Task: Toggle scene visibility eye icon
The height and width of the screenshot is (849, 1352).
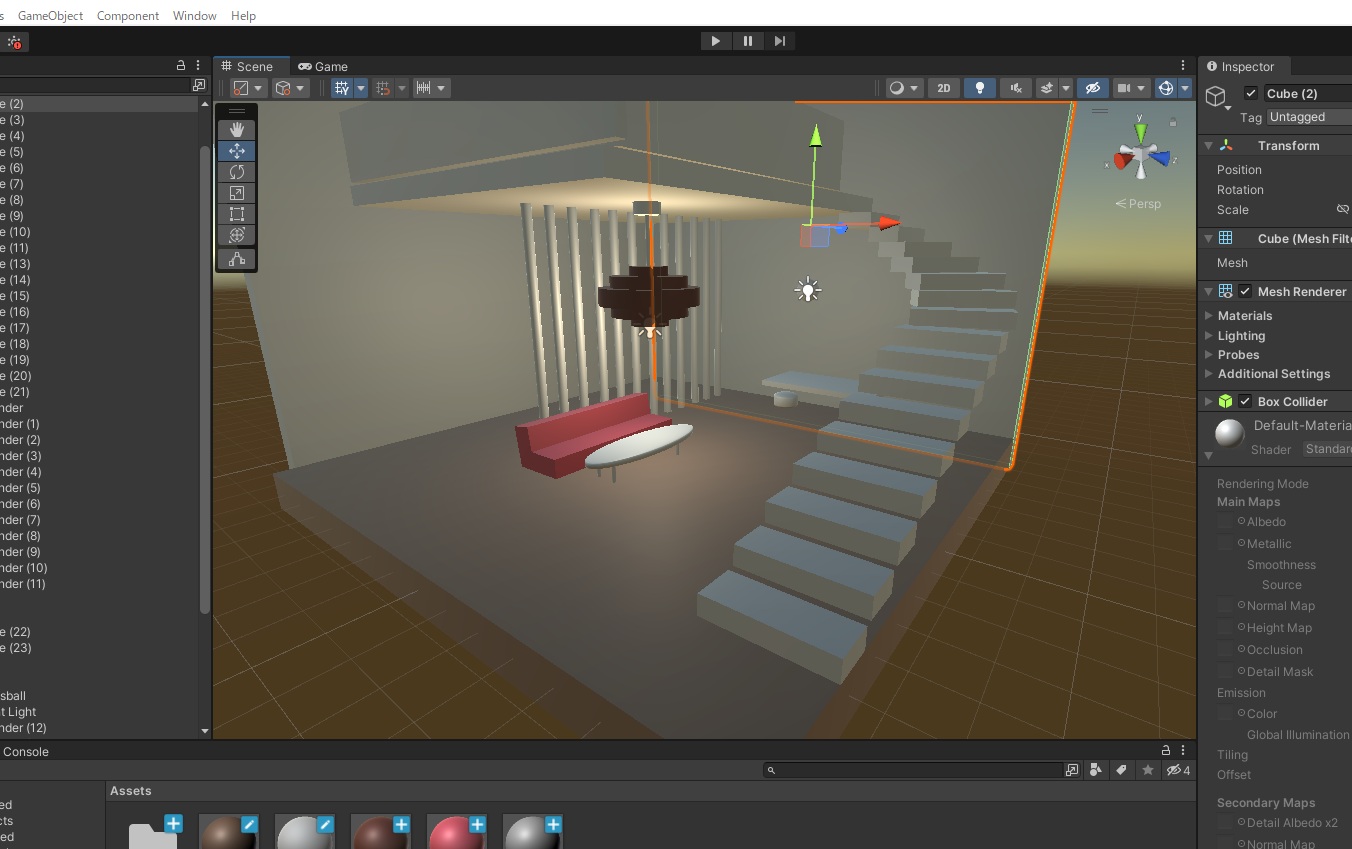Action: coord(1092,88)
